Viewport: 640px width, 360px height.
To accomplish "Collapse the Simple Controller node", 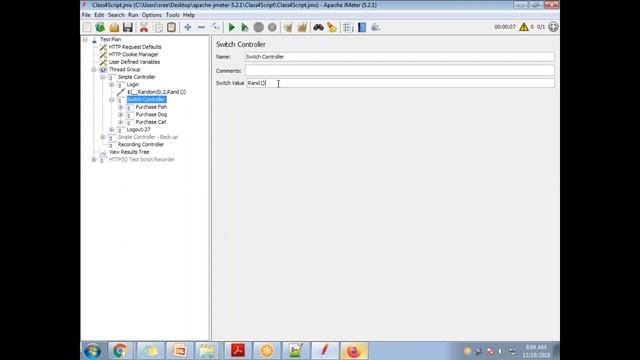I will 103,77.
